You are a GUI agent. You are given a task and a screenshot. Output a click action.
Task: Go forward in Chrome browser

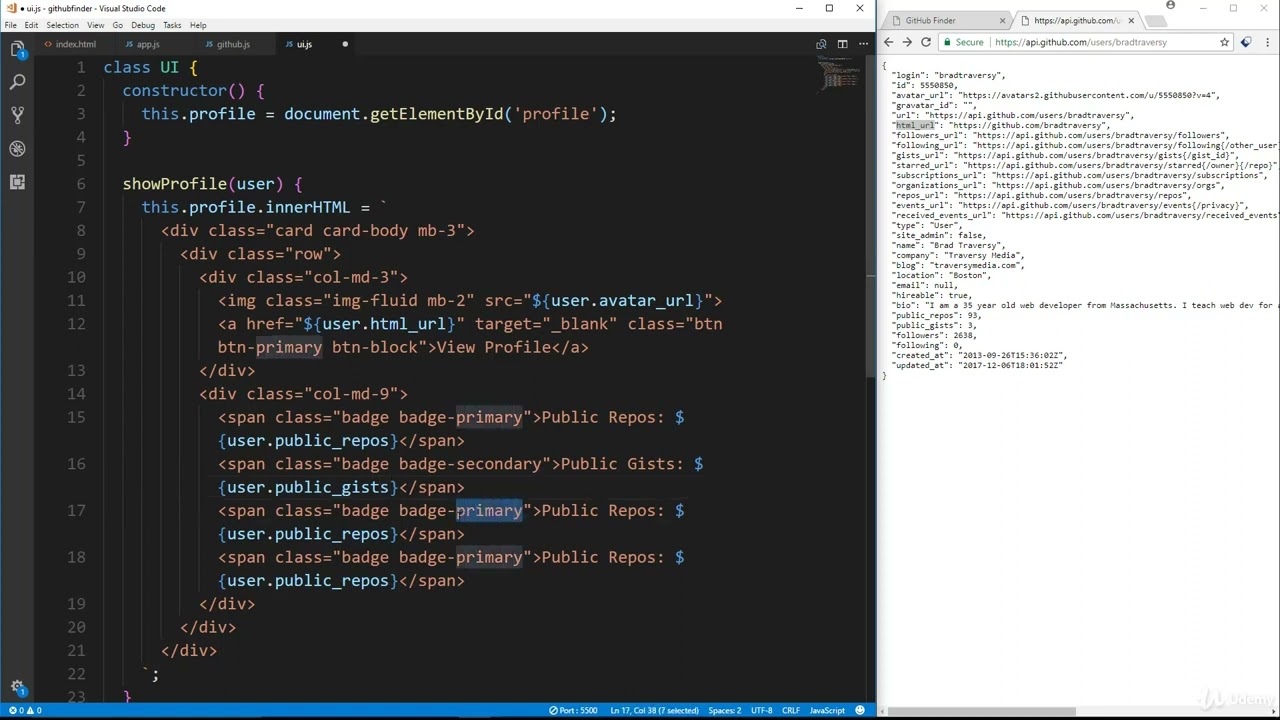907,42
